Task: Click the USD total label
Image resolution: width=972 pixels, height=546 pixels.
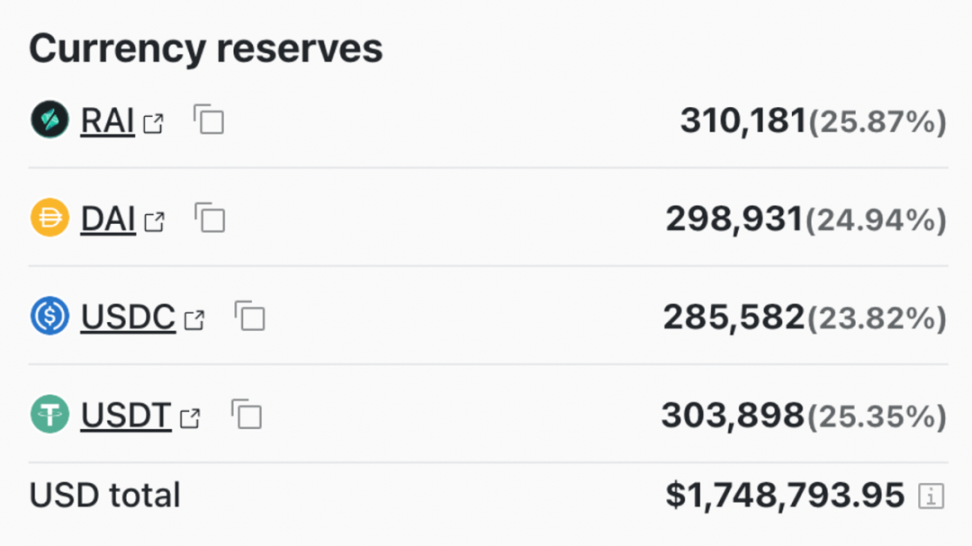Action: (105, 495)
